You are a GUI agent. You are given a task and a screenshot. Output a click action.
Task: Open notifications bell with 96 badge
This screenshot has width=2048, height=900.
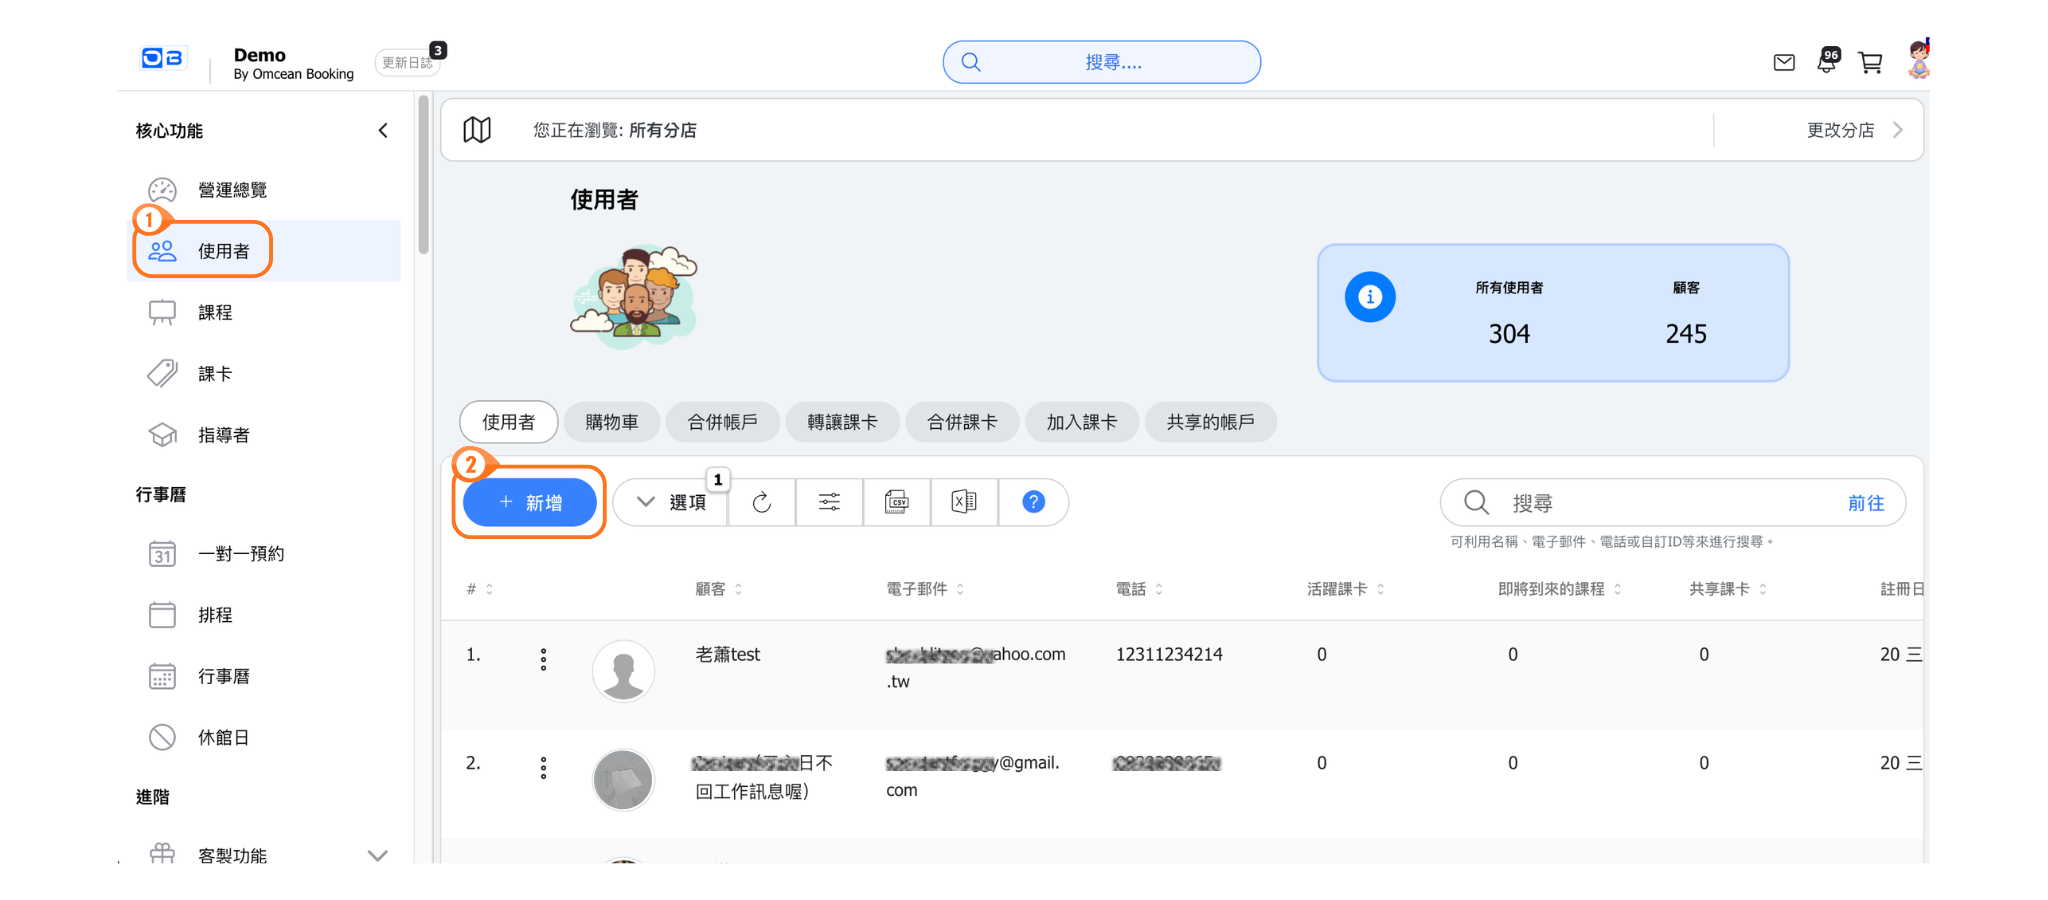click(x=1827, y=62)
